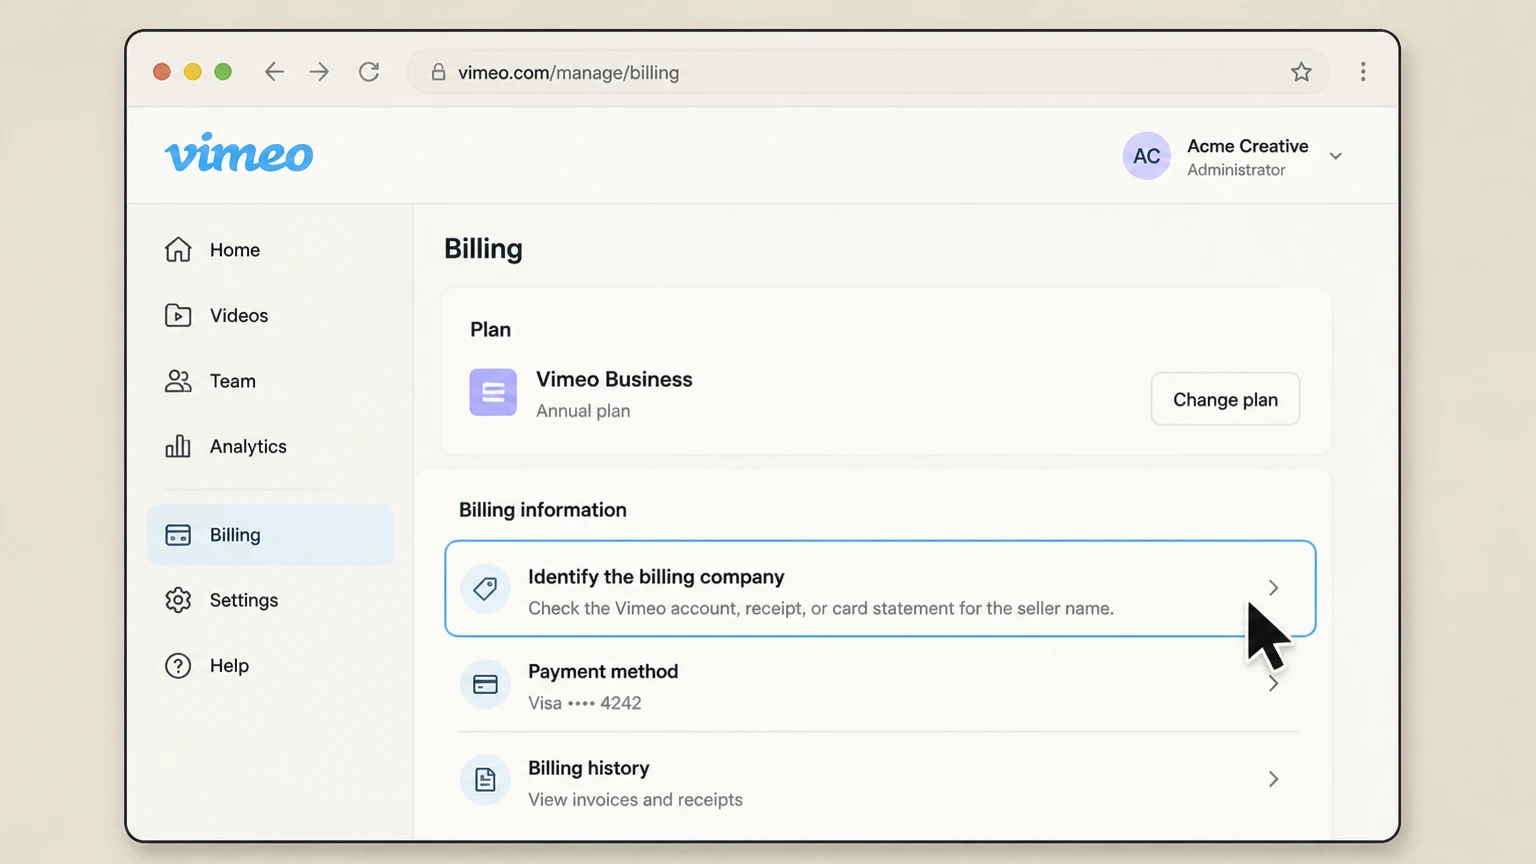Open Identify the billing company row
The image size is (1536, 864).
point(880,589)
